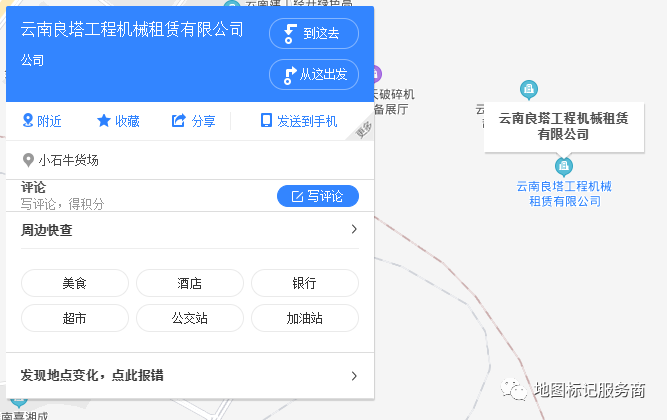Image resolution: width=667 pixels, height=420 pixels.
Task: Click the 分享 share icon
Action: (x=179, y=121)
